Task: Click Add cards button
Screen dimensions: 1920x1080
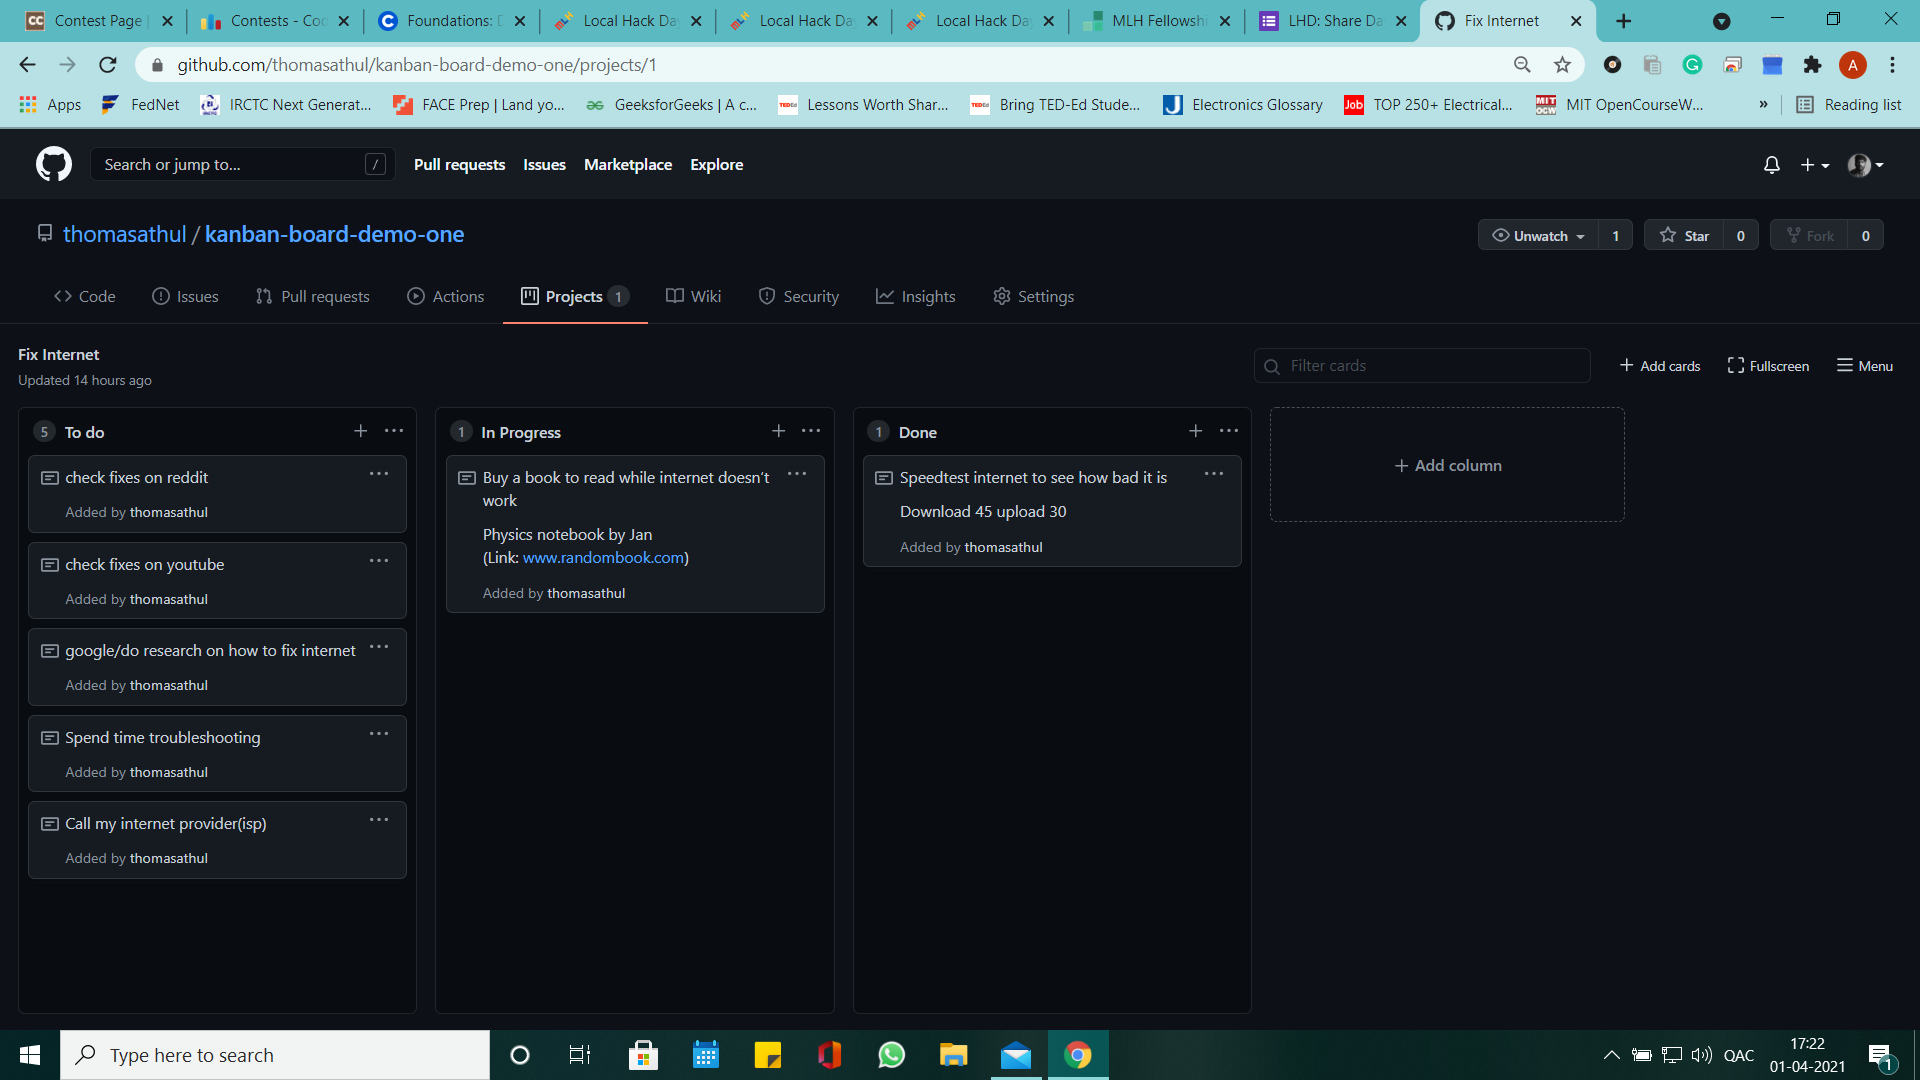Action: coord(1660,366)
